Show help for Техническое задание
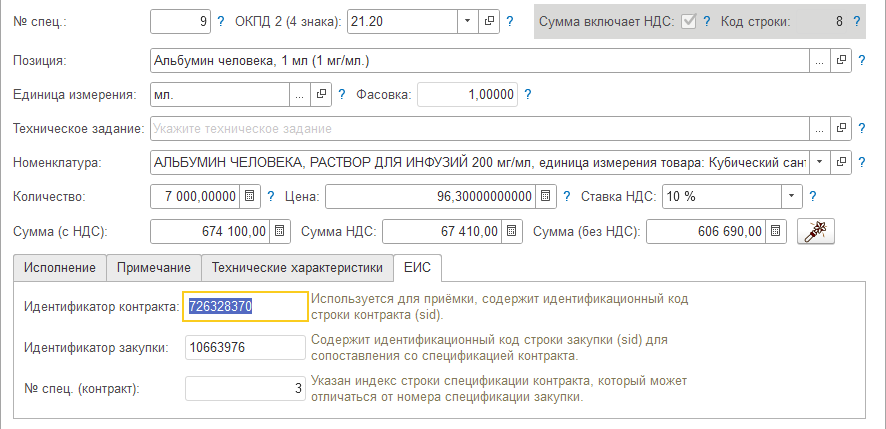The image size is (886, 429). (x=862, y=128)
